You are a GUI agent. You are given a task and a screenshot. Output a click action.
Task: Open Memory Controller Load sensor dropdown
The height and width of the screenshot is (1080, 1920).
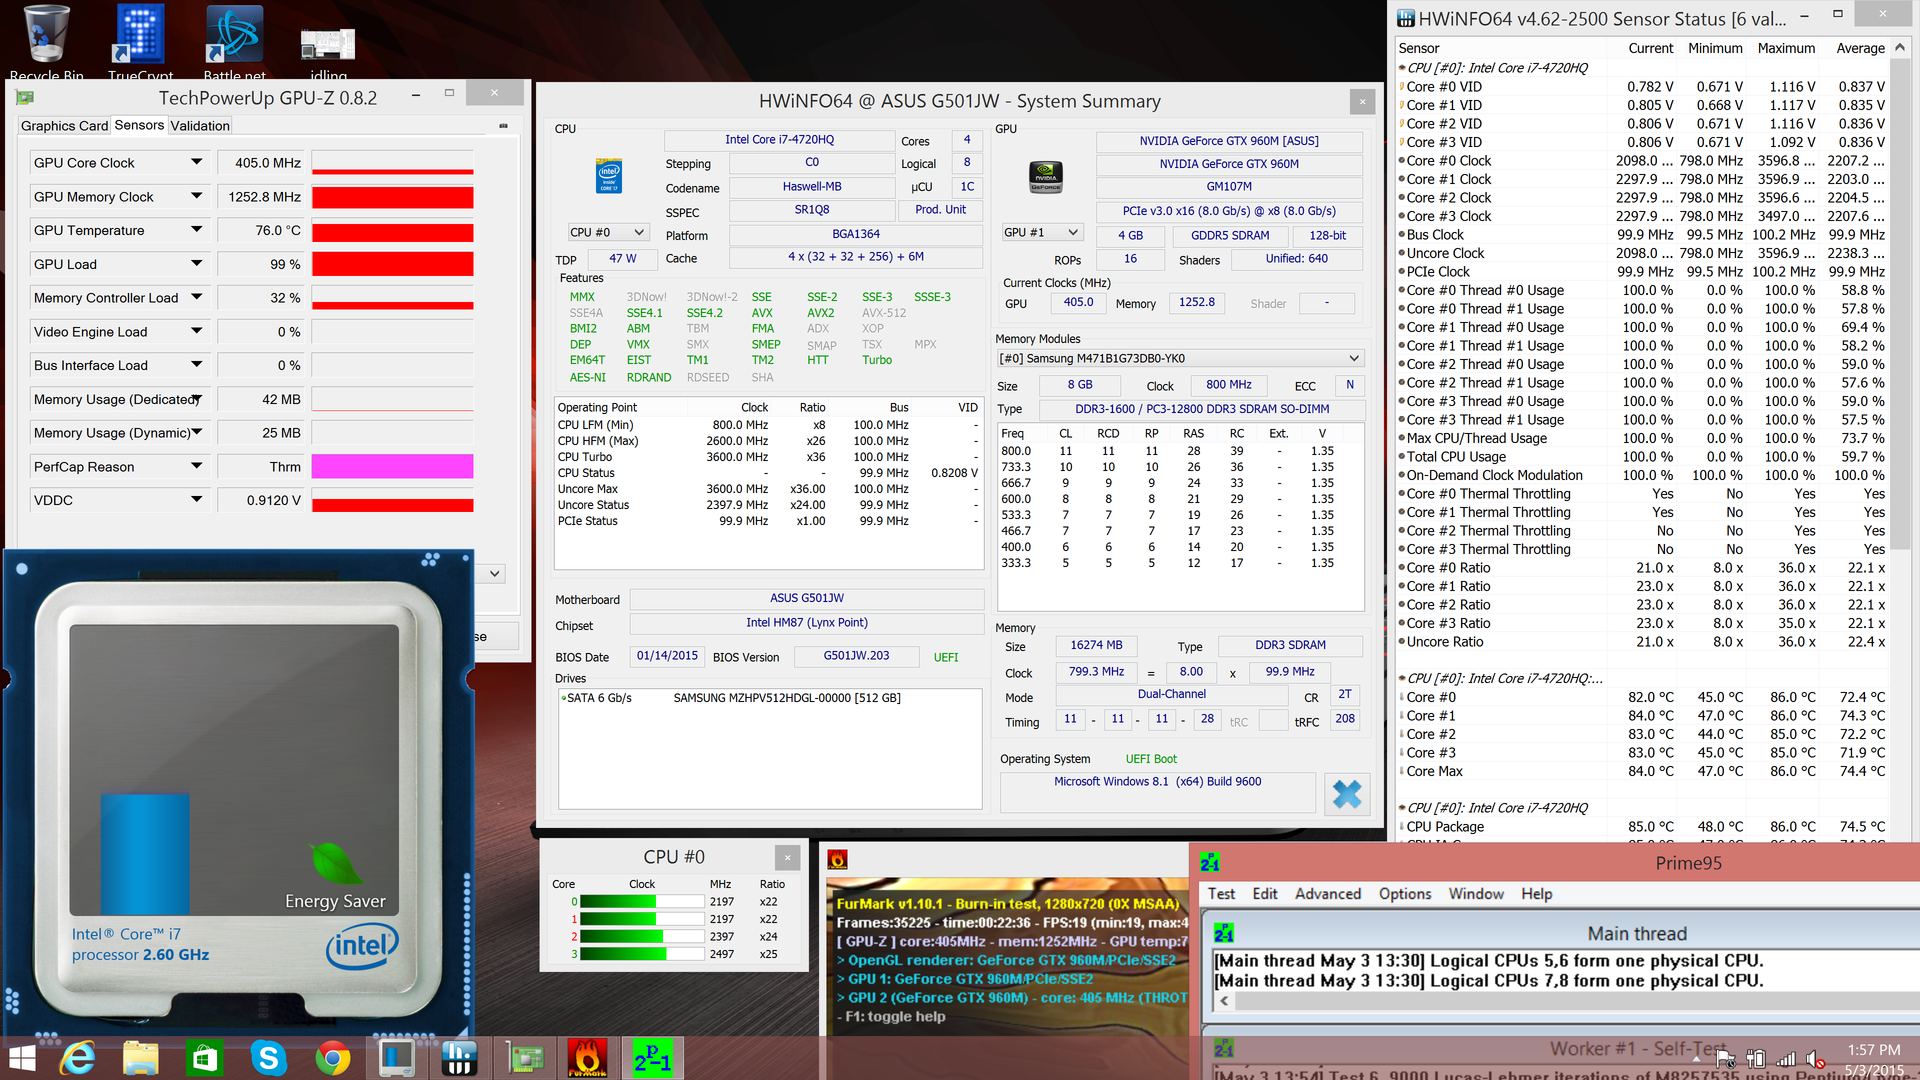196,297
